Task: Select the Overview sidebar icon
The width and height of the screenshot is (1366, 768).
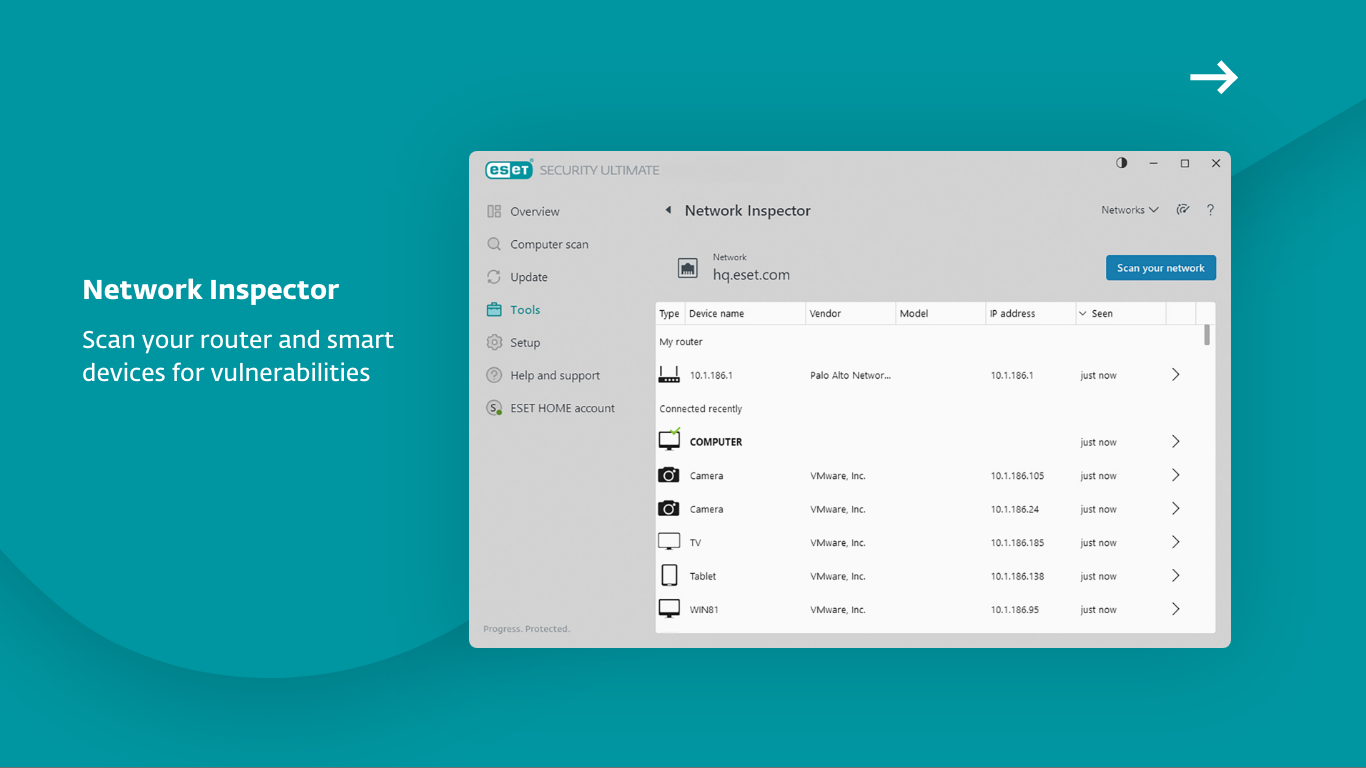Action: click(x=494, y=211)
